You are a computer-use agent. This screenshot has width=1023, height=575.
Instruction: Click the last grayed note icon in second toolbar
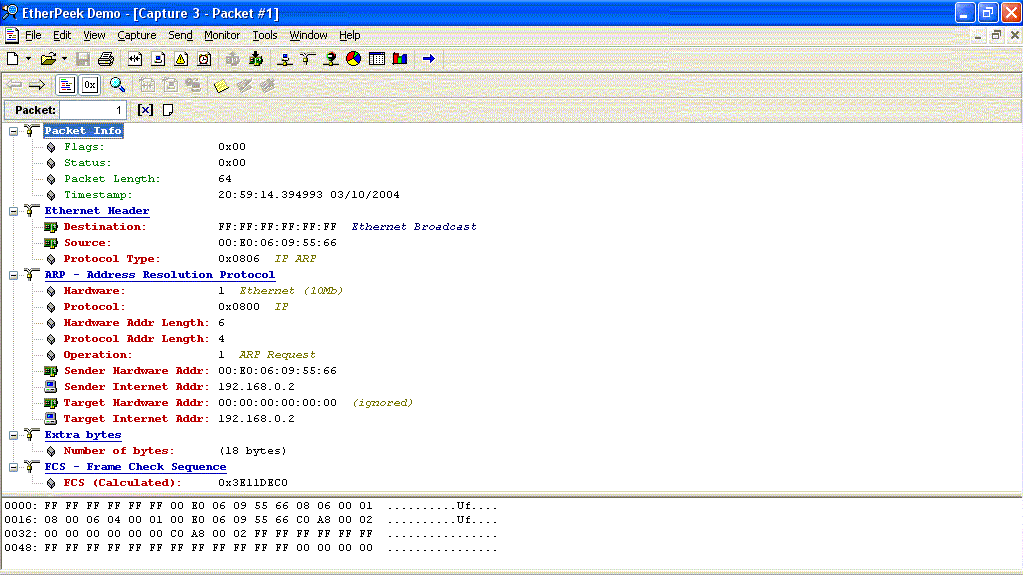(x=267, y=85)
